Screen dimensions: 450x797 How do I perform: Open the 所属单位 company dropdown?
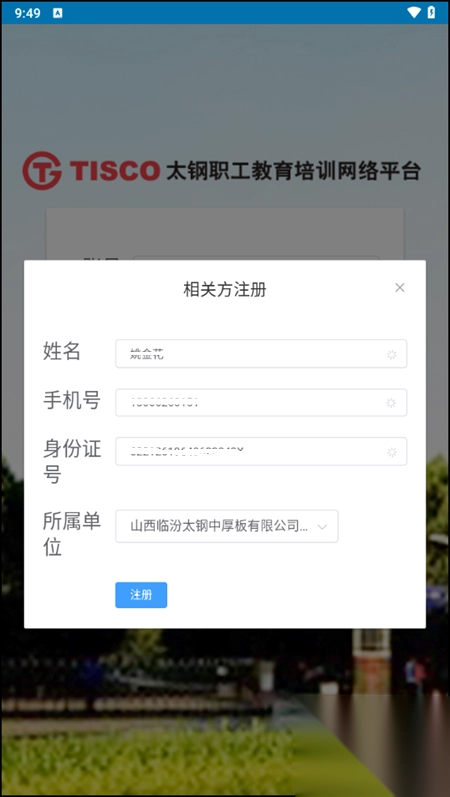point(227,526)
